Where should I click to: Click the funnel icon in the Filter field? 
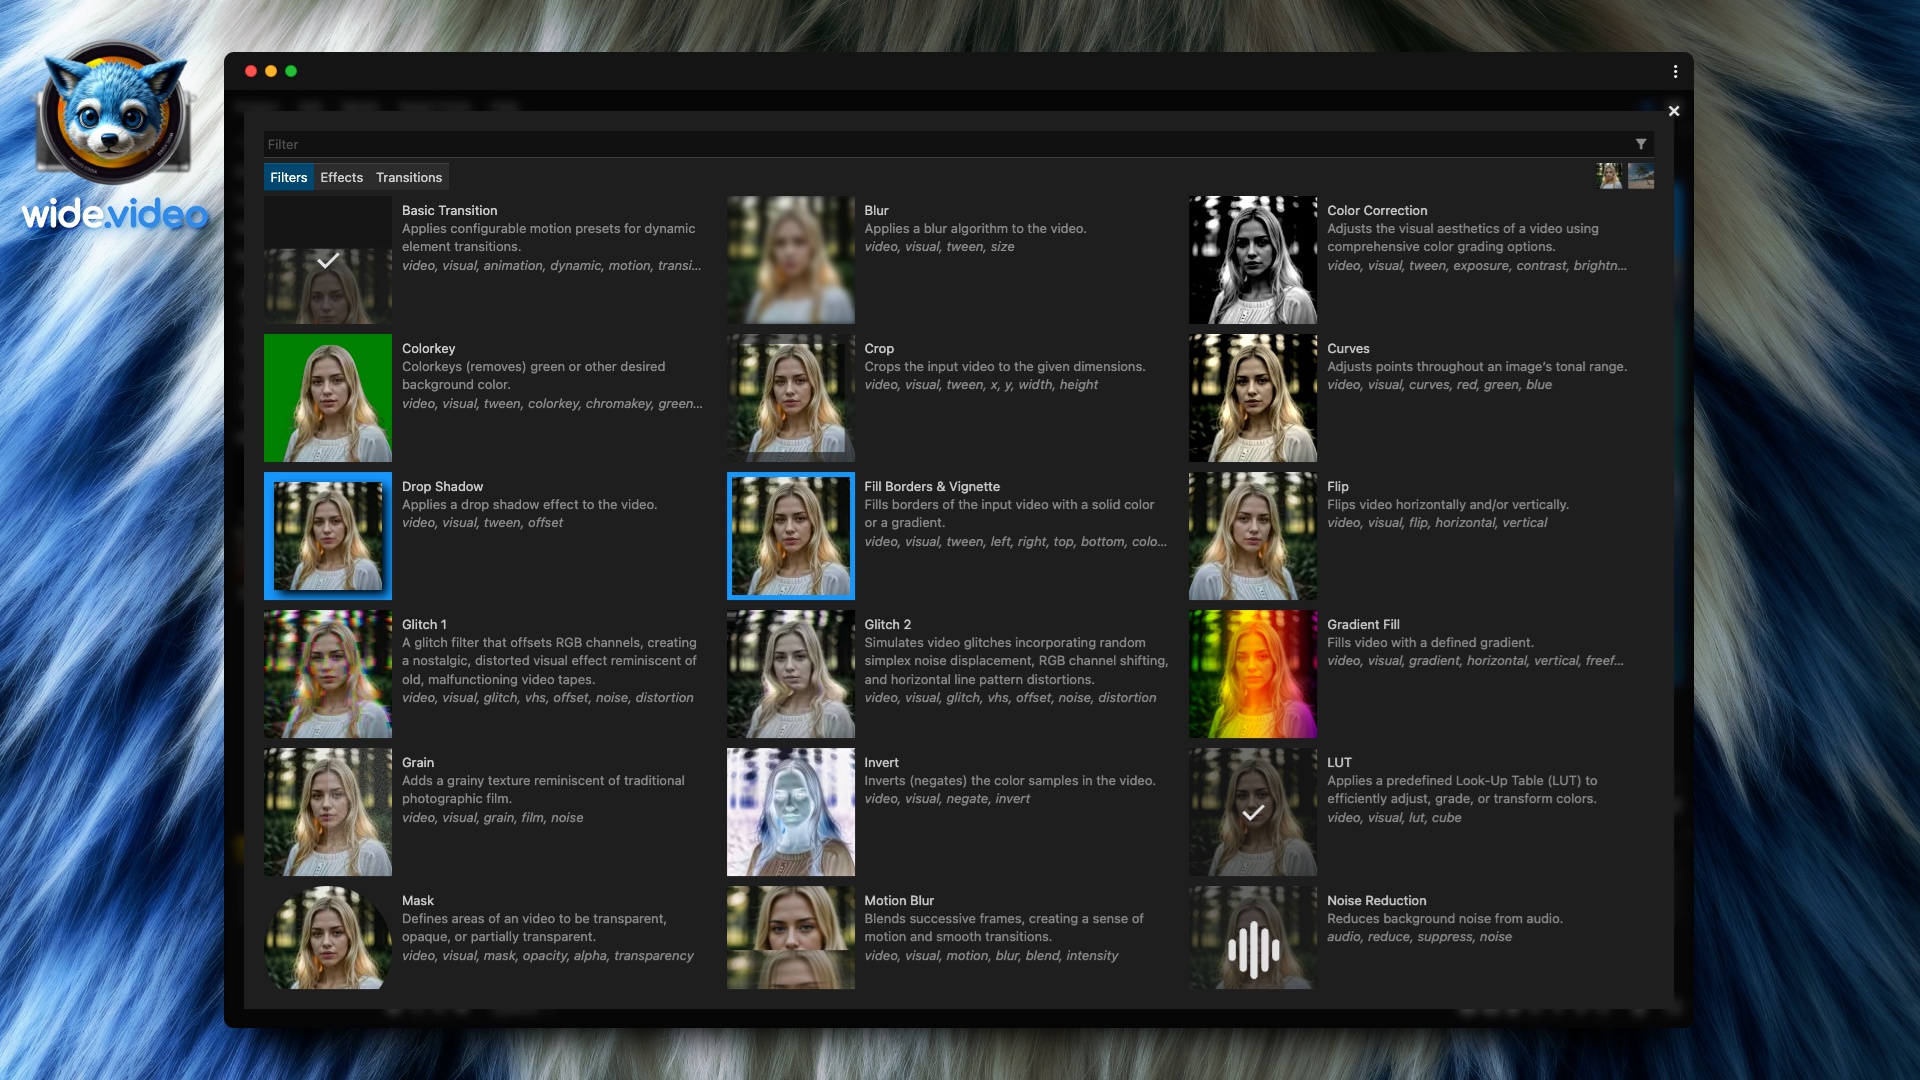[1640, 144]
